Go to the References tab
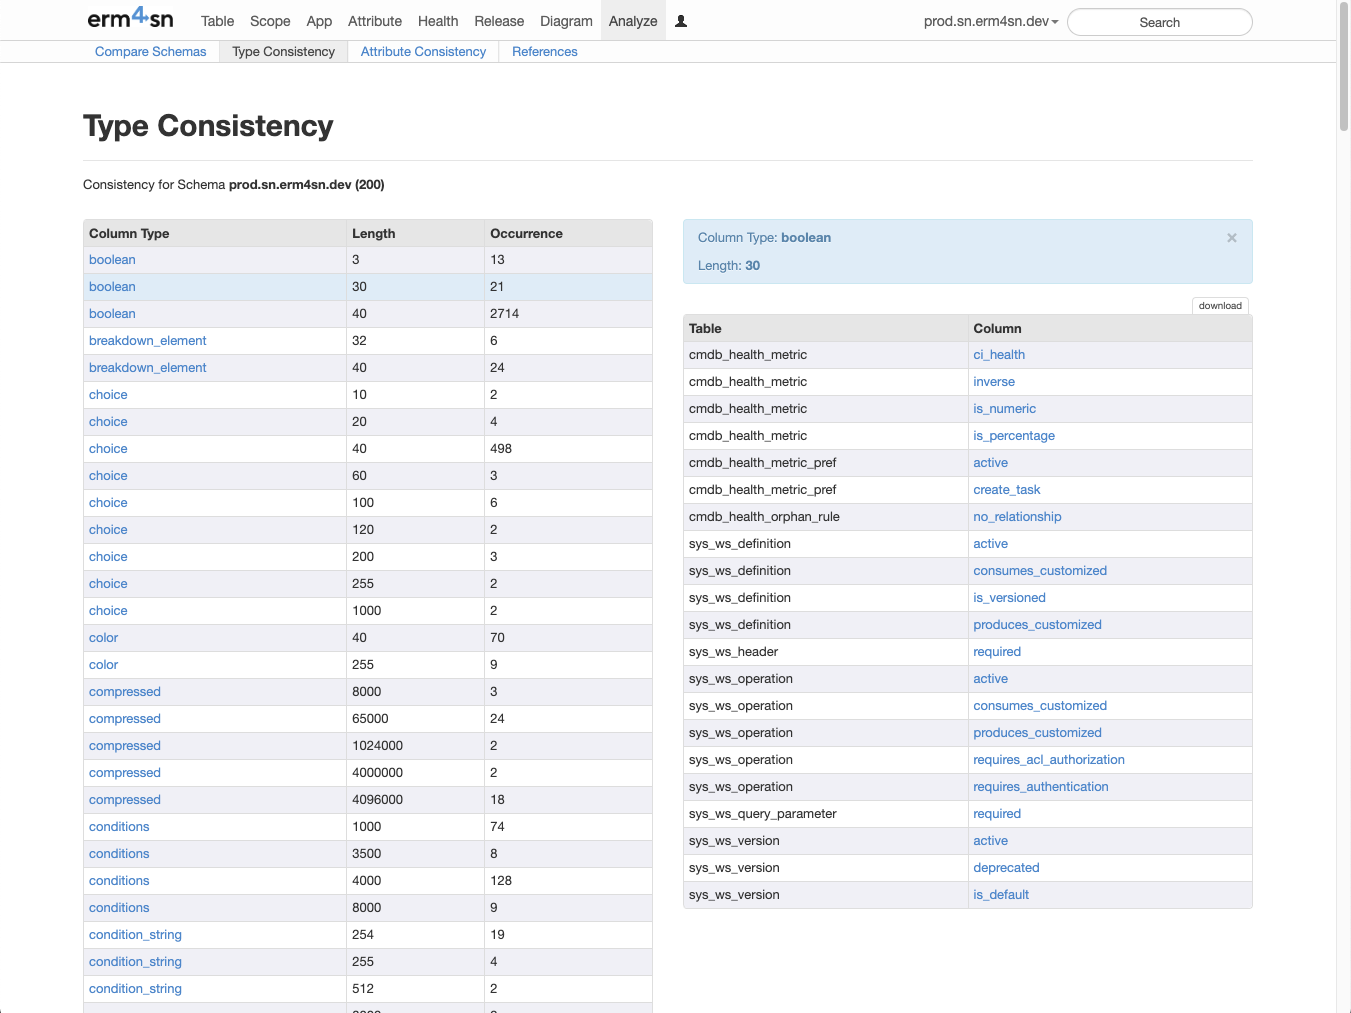Image resolution: width=1351 pixels, height=1013 pixels. pyautogui.click(x=544, y=52)
